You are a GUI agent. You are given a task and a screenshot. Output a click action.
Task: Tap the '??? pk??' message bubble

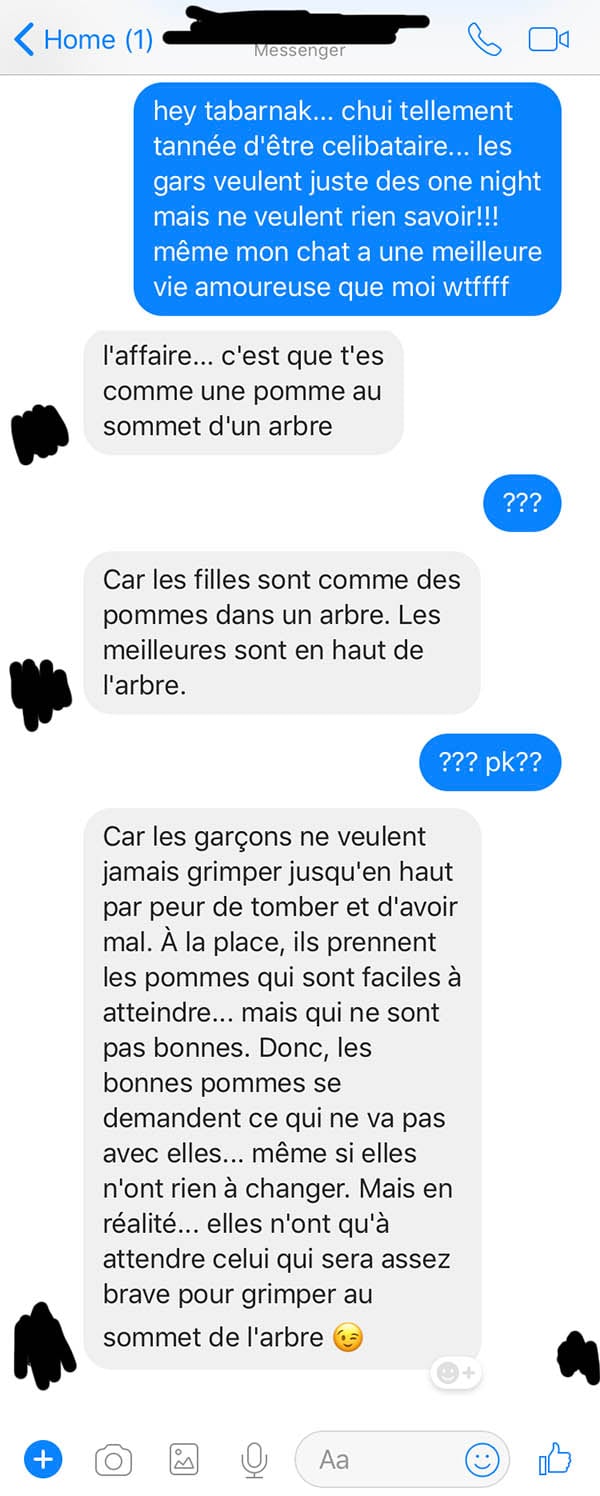(x=490, y=764)
